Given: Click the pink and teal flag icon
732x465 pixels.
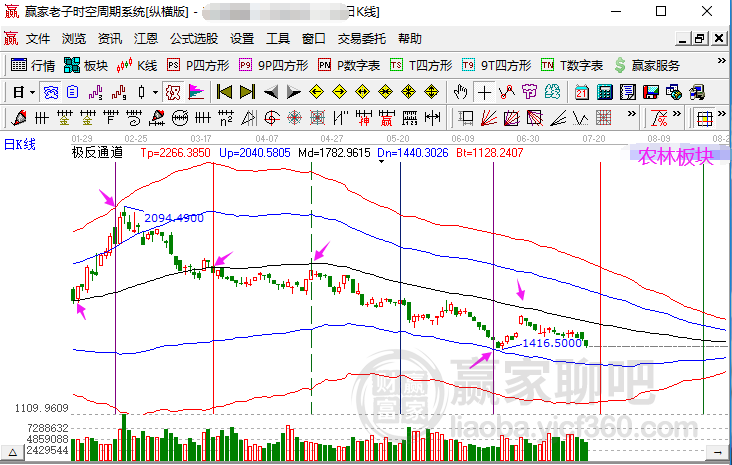Looking at the screenshot, I should 196,92.
